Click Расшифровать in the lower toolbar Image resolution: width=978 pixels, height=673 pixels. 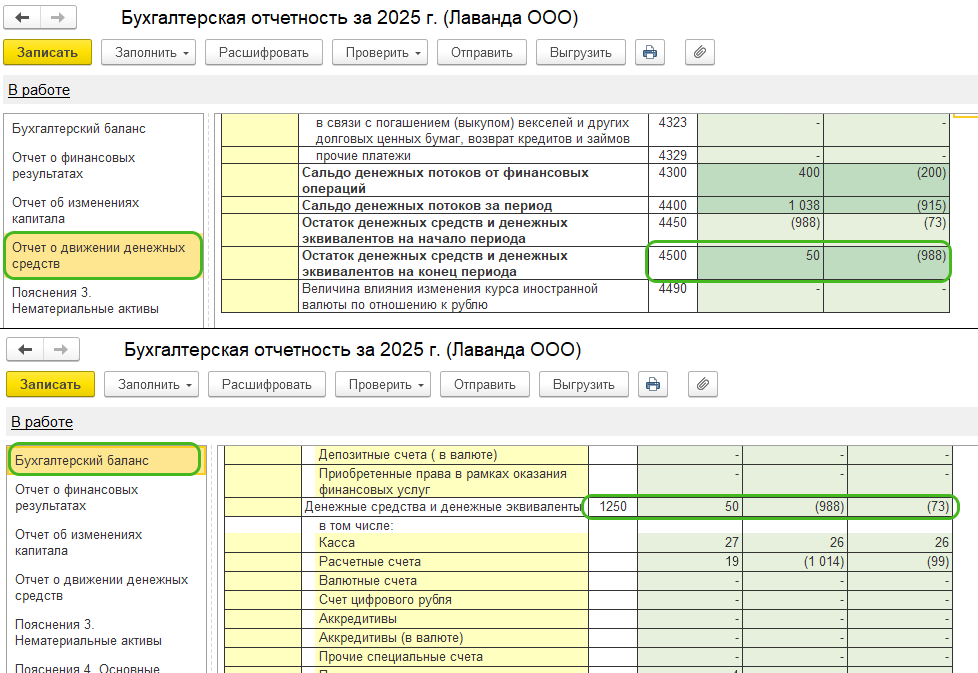coord(266,384)
